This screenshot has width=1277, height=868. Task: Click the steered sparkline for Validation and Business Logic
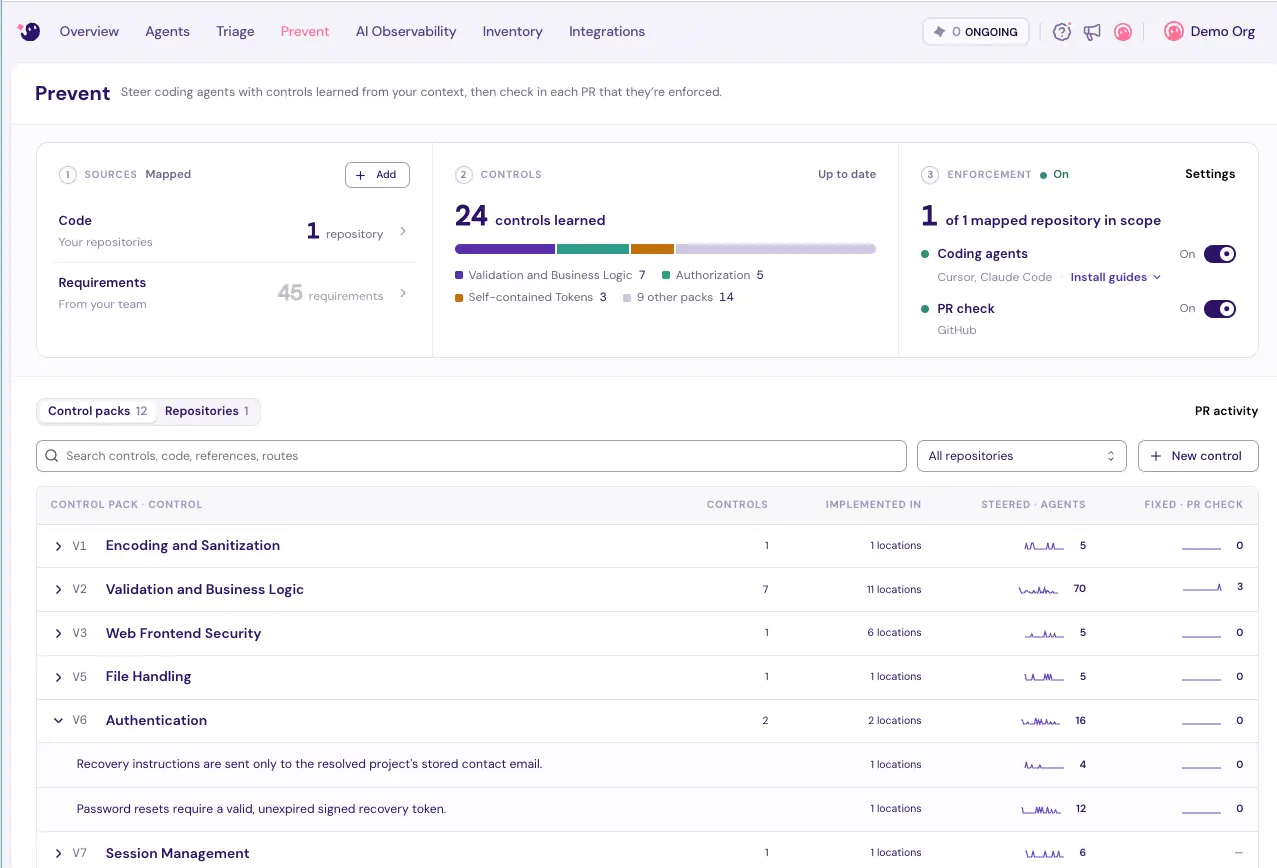pyautogui.click(x=1038, y=590)
